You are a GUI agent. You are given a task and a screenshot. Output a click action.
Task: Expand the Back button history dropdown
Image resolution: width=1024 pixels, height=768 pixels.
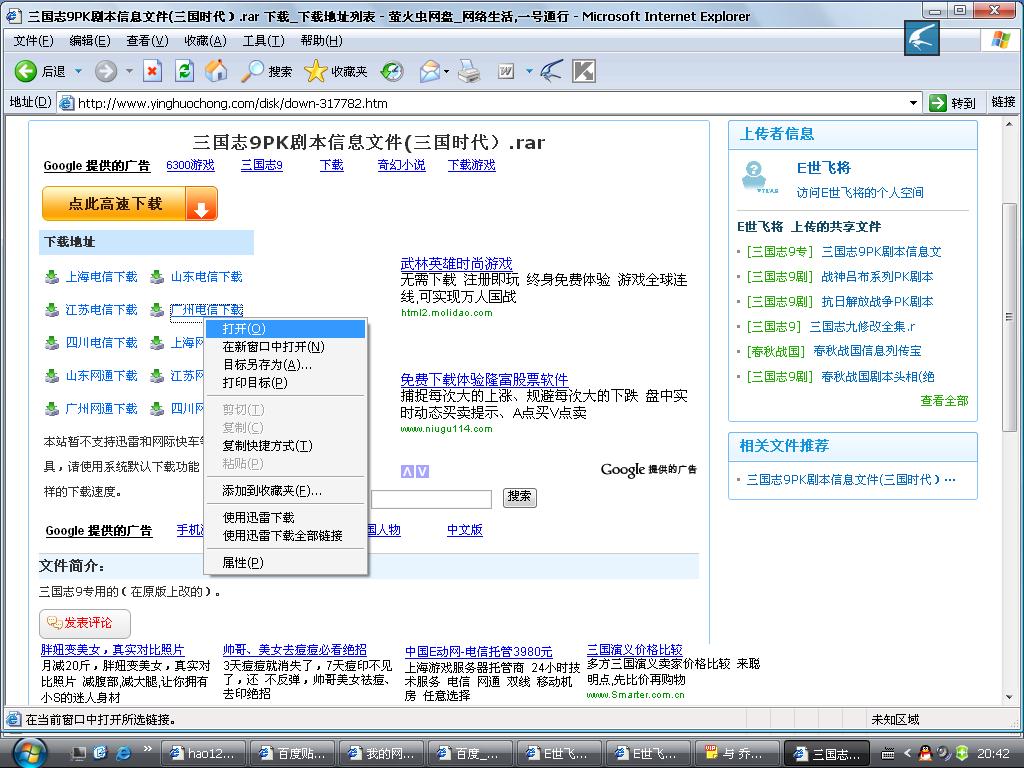[x=79, y=71]
